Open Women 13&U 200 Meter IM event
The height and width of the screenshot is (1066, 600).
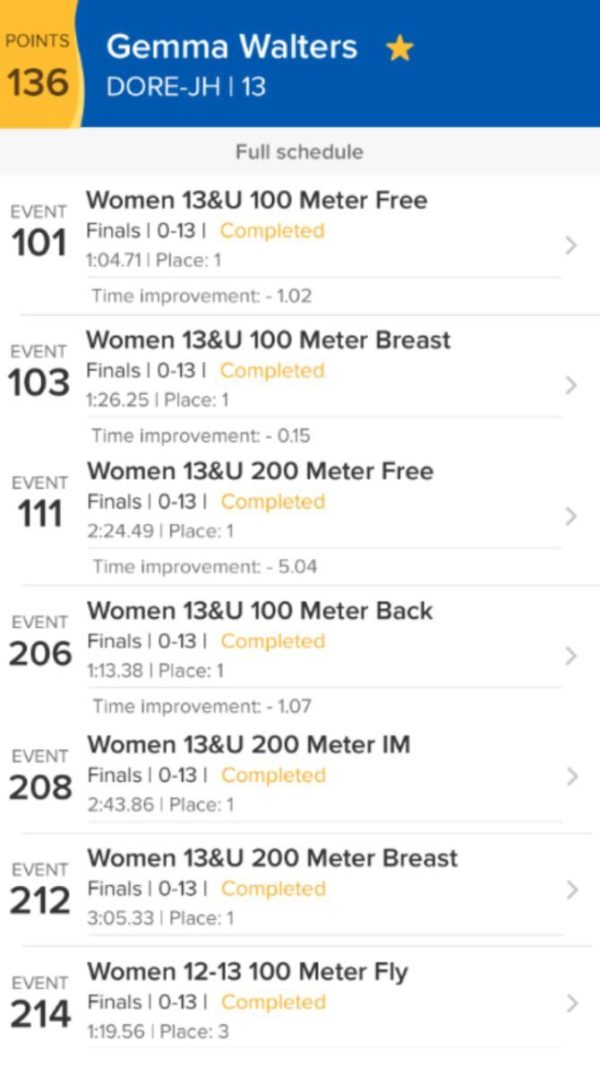249,745
